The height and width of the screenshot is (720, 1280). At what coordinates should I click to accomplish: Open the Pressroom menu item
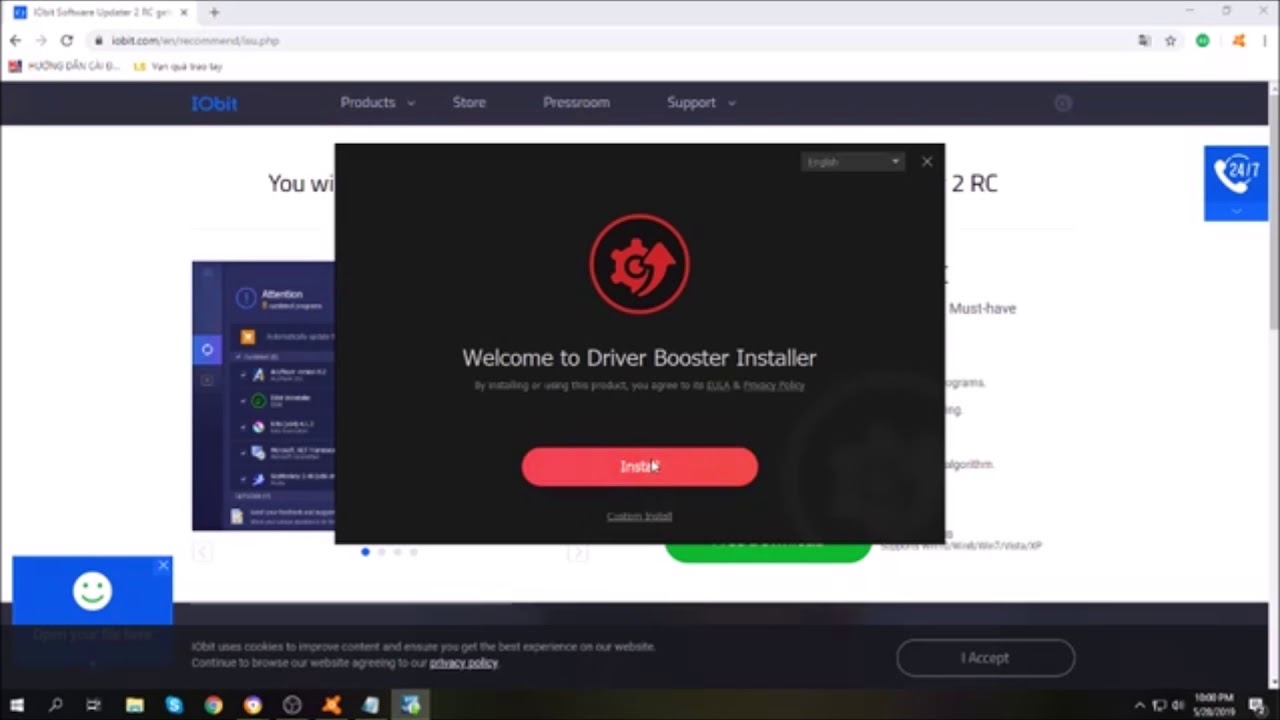coord(576,102)
